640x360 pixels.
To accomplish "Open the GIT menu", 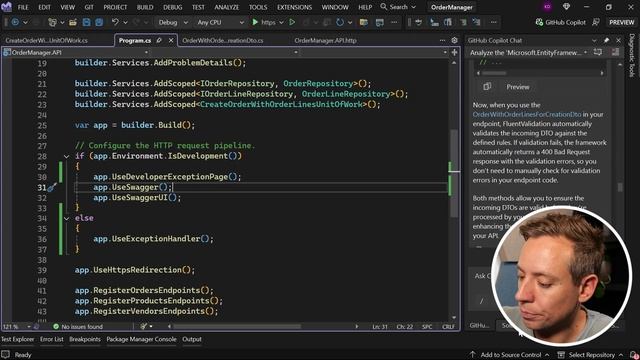I will 89,7.
